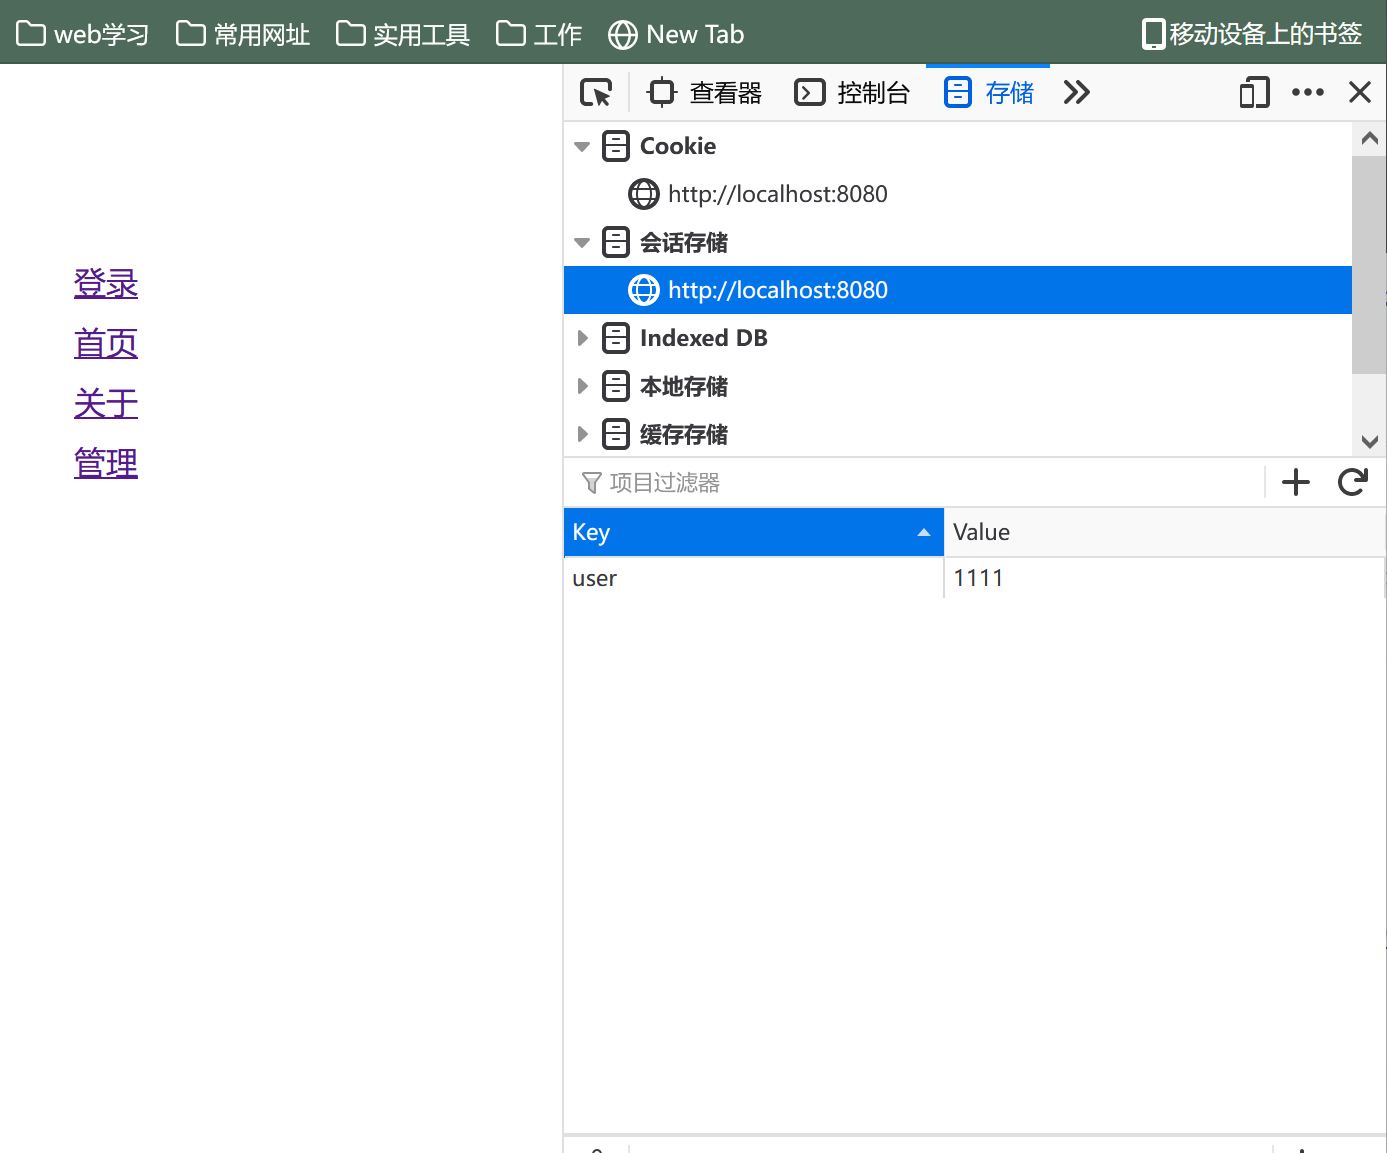Select the user key cell

click(x=754, y=578)
